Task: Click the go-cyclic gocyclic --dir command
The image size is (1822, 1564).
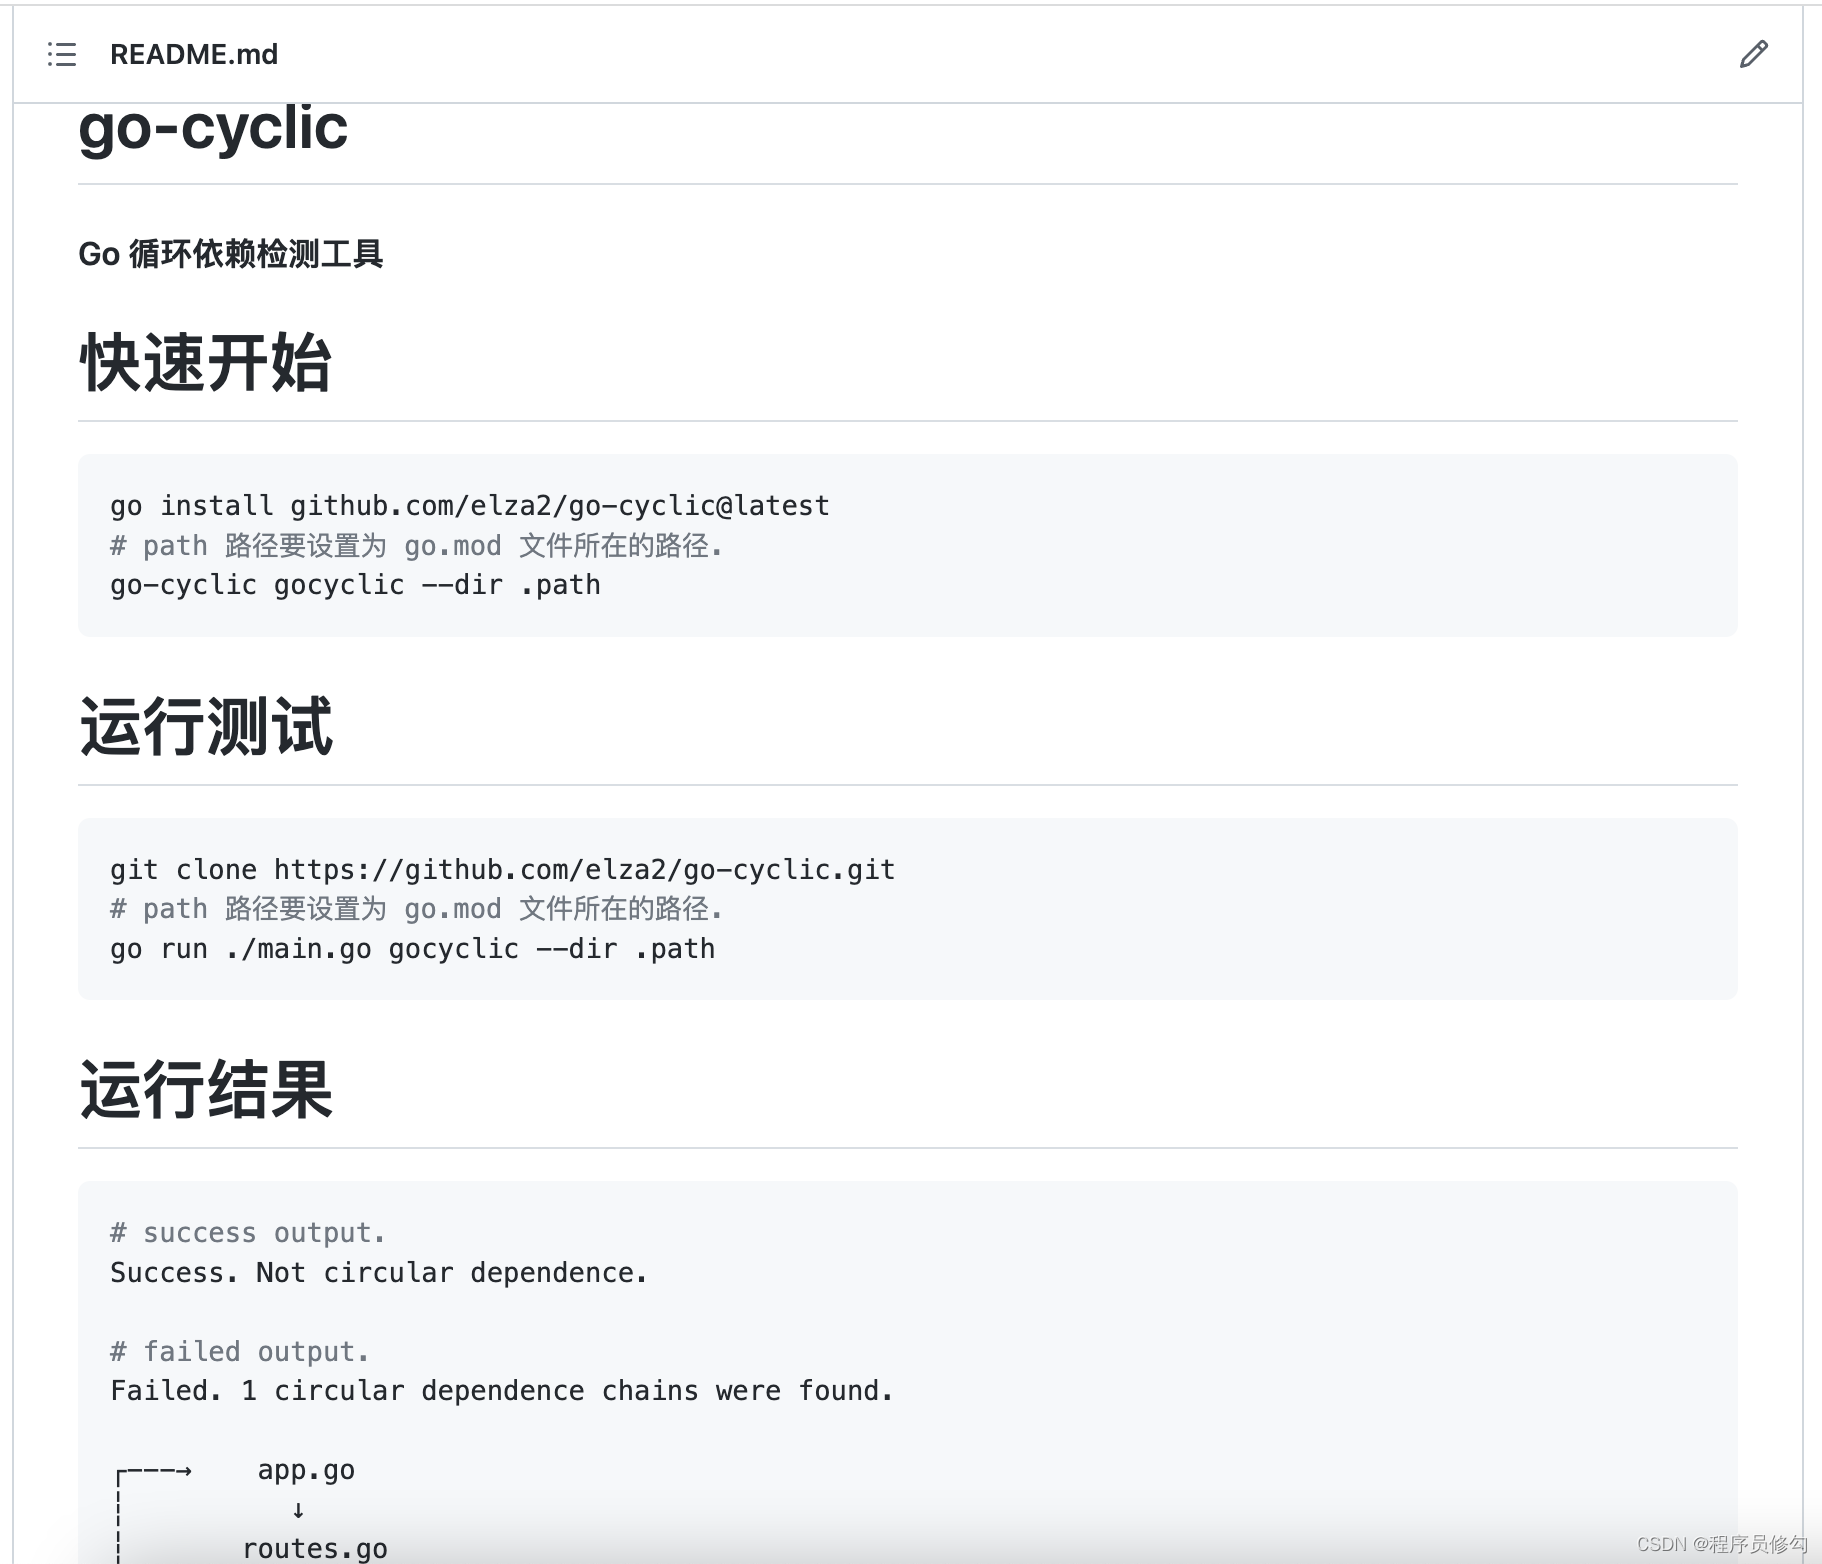Action: coord(355,584)
